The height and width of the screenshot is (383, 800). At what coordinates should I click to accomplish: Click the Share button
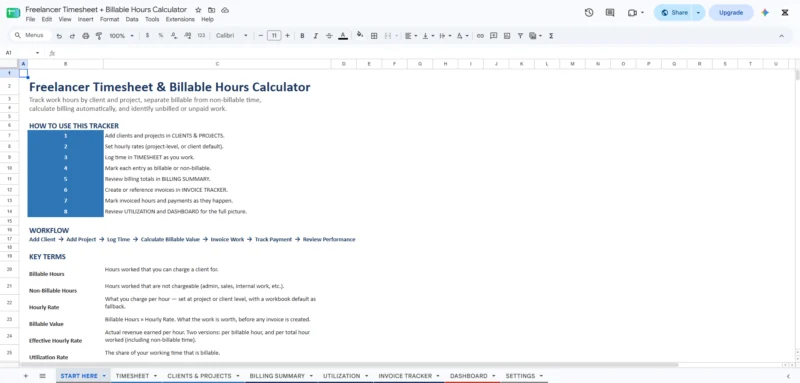(674, 13)
